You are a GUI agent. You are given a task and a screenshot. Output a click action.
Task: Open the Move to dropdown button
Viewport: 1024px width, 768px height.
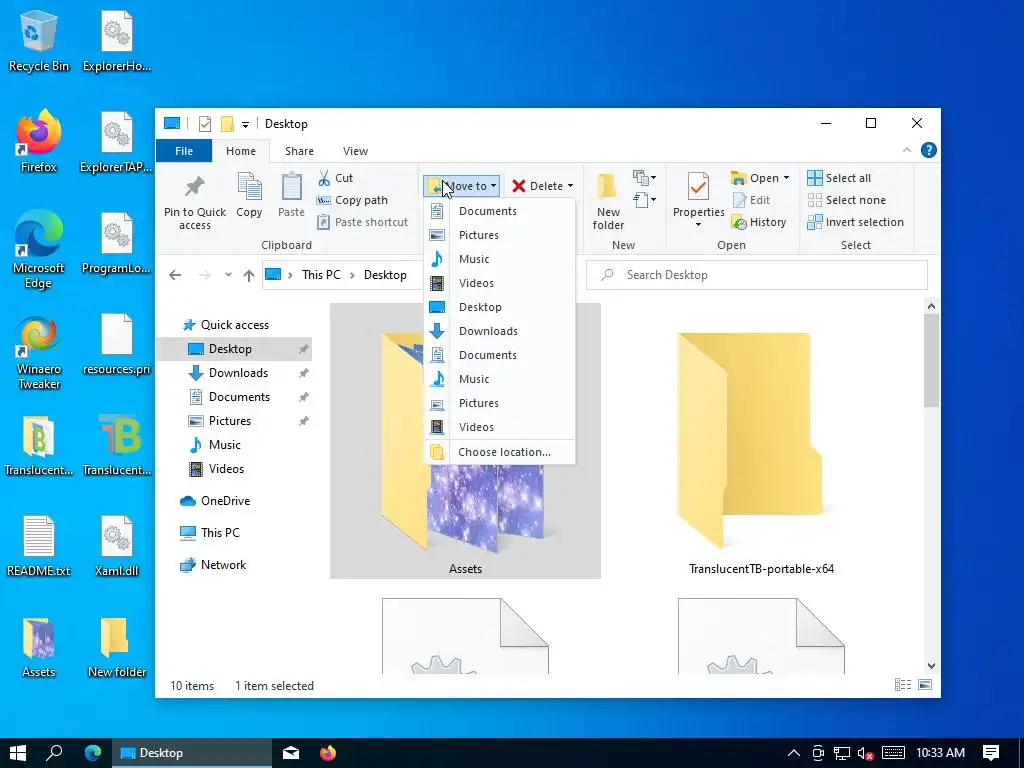(462, 186)
